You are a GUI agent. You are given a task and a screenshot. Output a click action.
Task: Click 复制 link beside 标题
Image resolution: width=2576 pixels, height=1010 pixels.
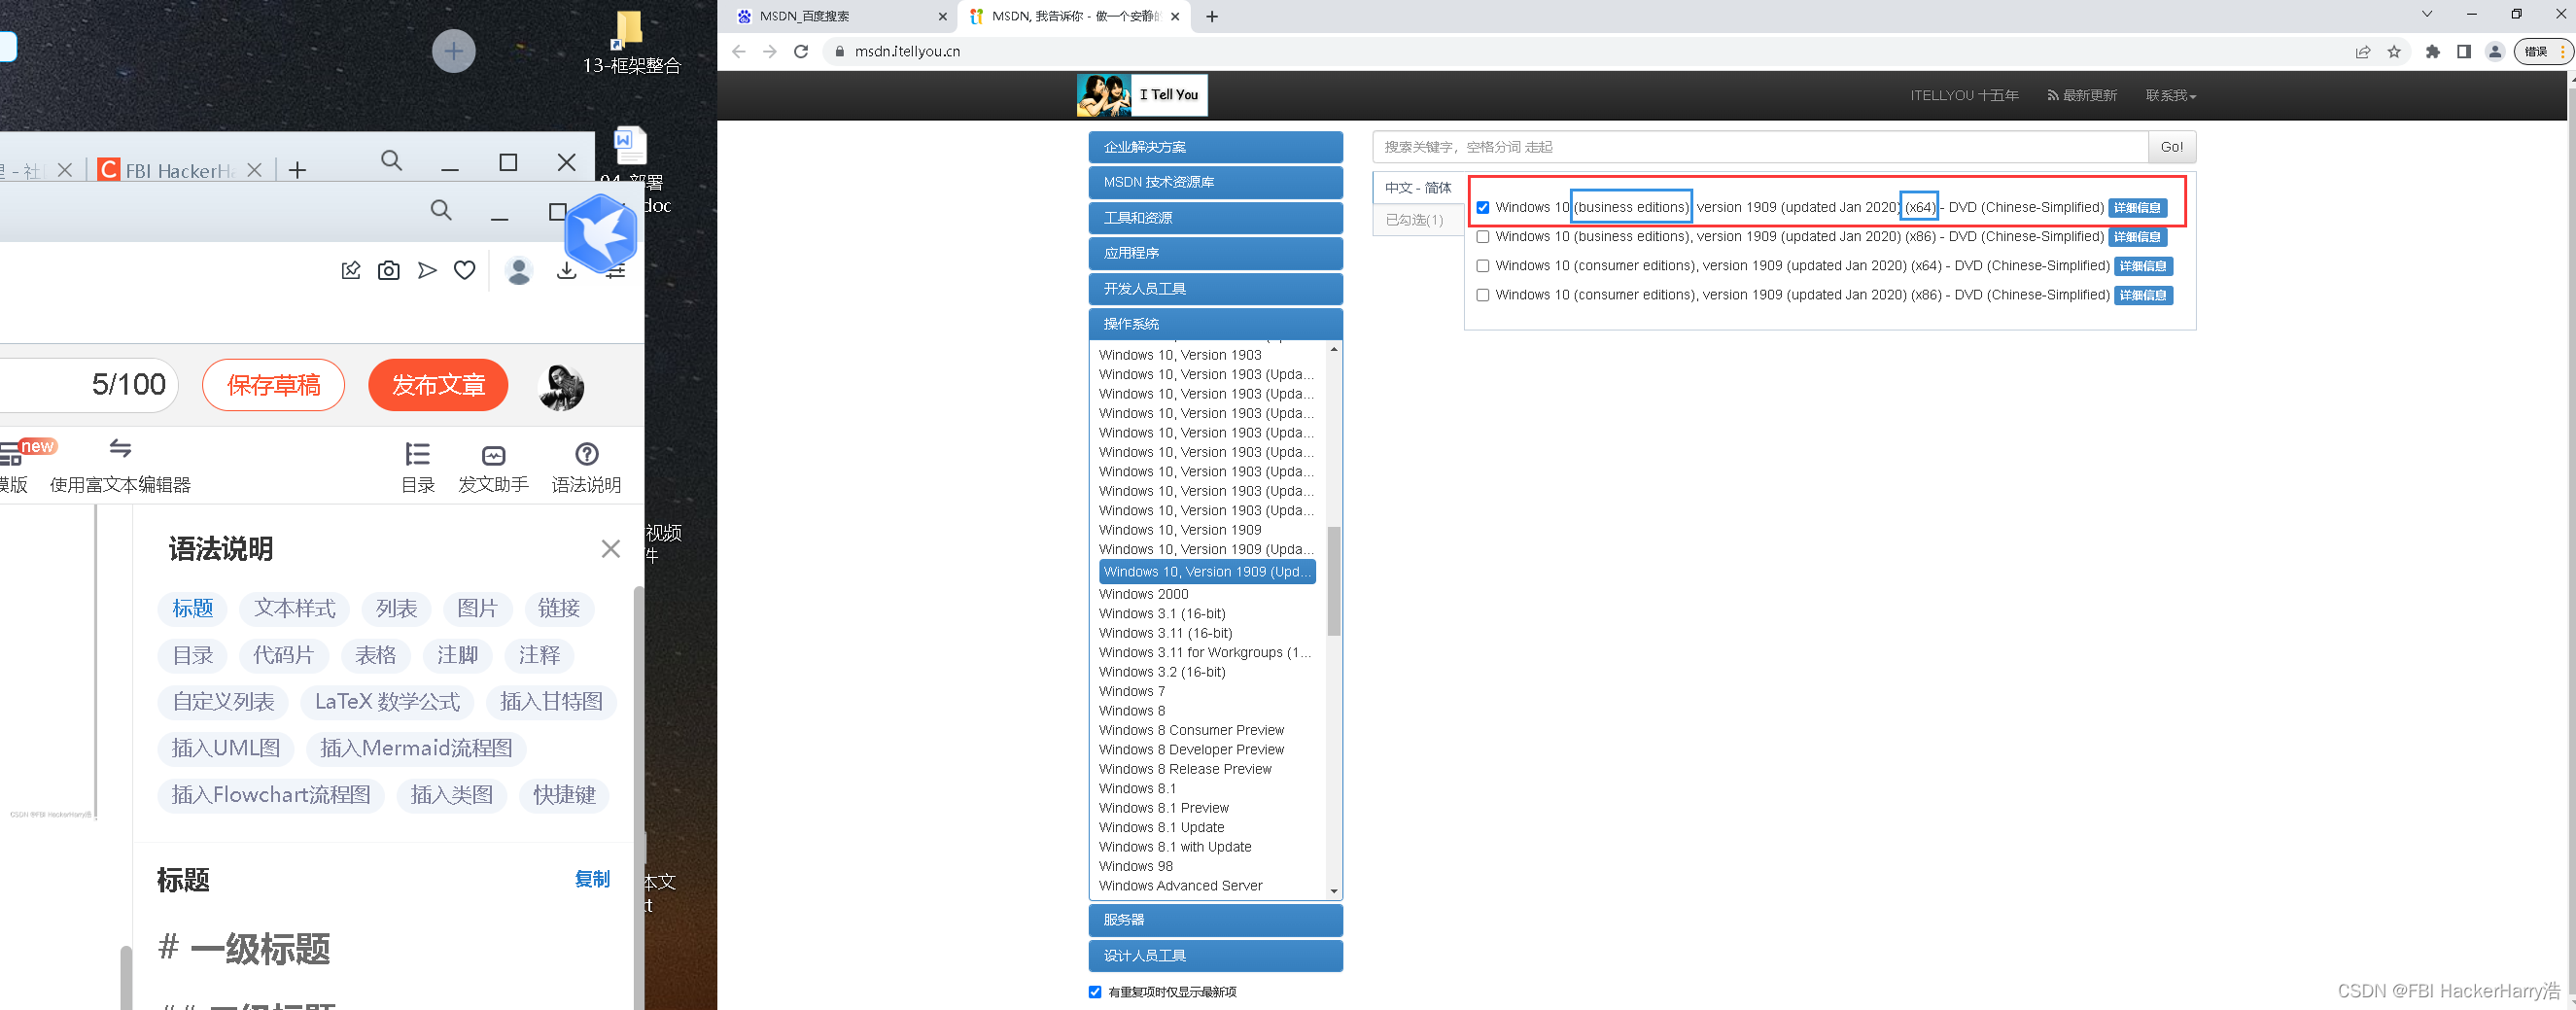pos(592,879)
